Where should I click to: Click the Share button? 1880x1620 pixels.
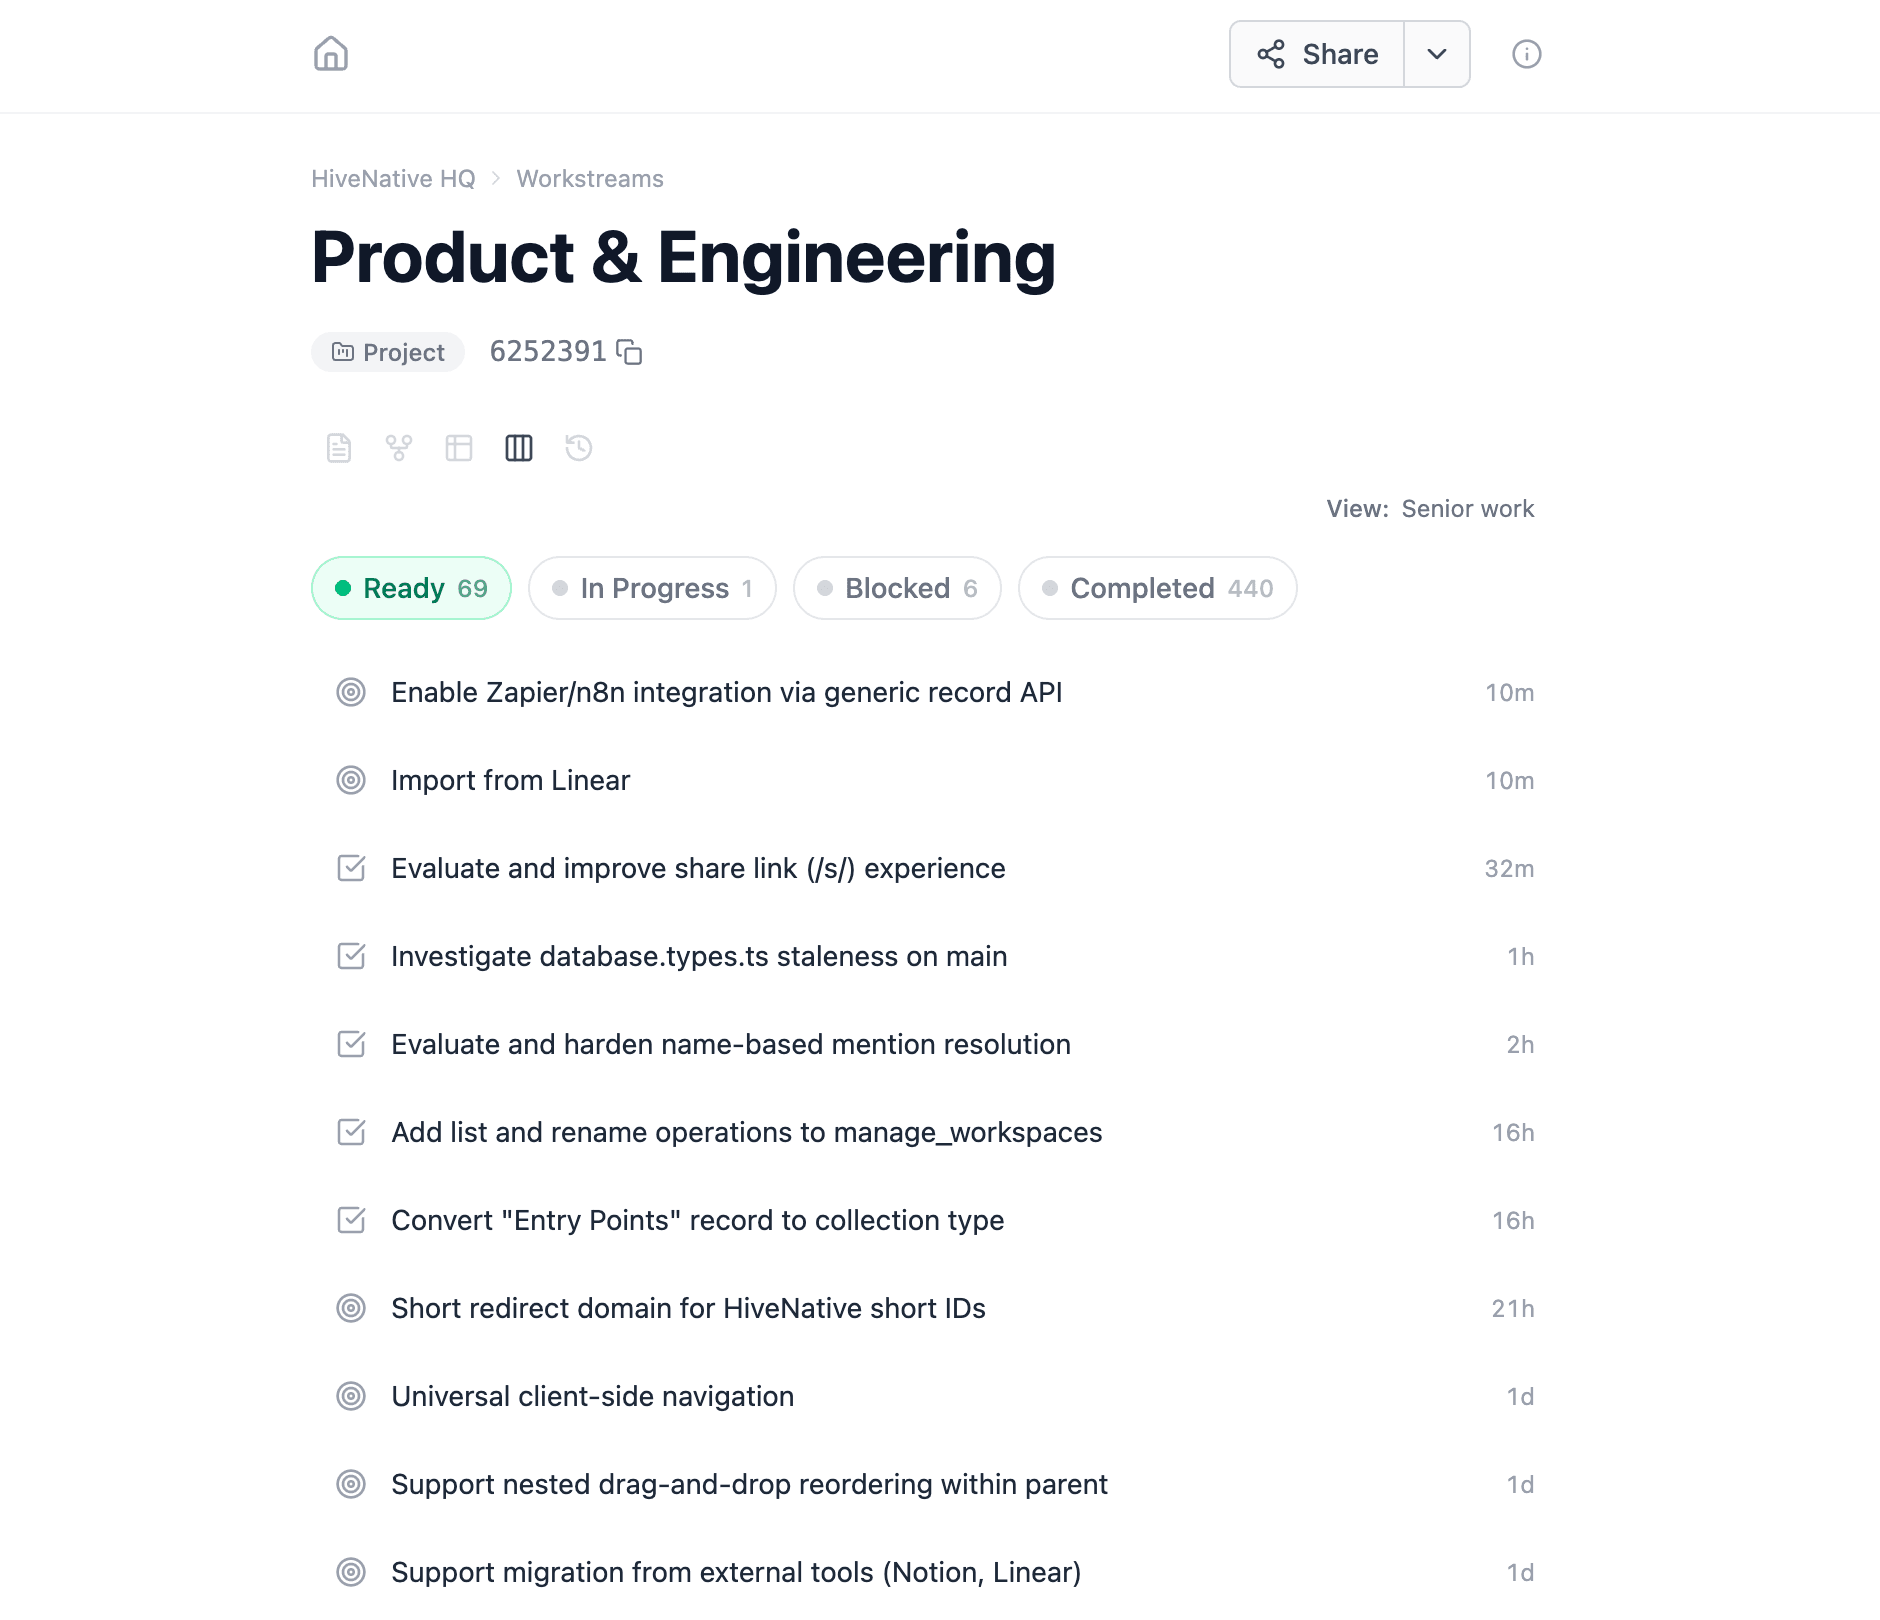pyautogui.click(x=1316, y=53)
